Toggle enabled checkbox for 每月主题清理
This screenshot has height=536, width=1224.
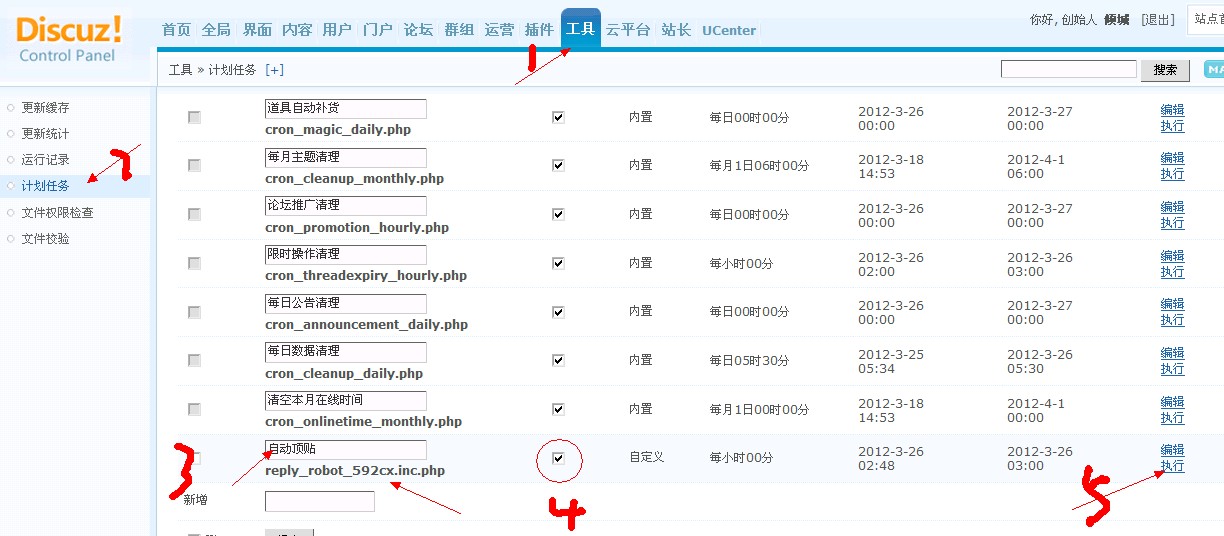pos(558,166)
